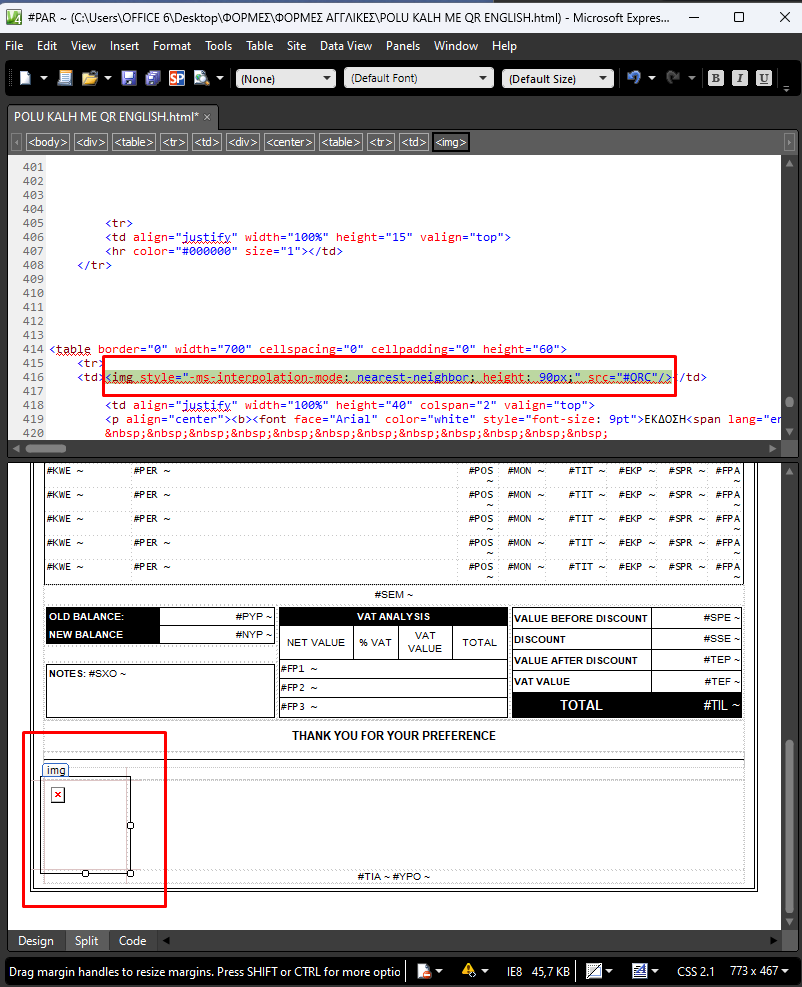802x987 pixels.
Task: Click the New Document toolbar icon
Action: coord(25,78)
